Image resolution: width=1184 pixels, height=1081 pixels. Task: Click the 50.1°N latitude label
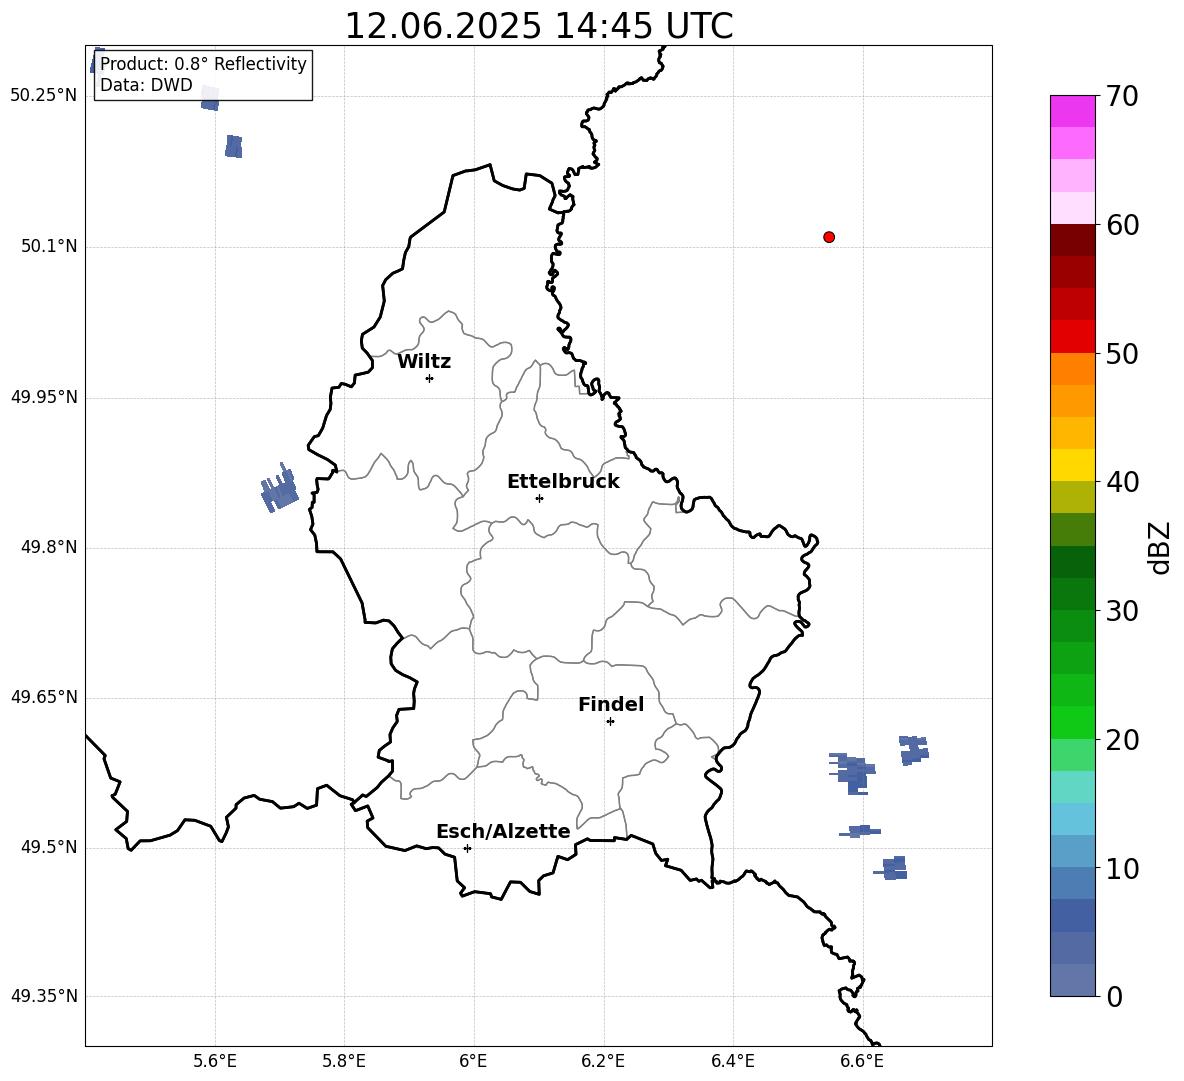tap(49, 246)
